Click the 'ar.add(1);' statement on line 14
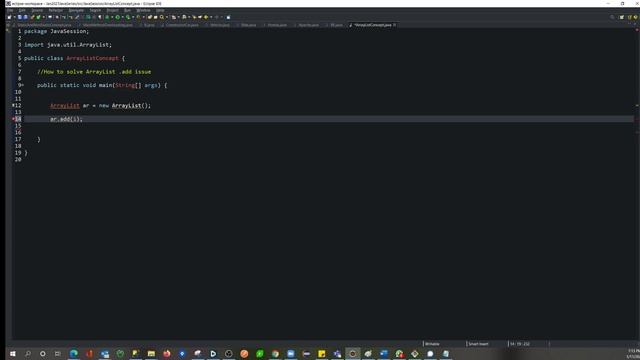This screenshot has width=640, height=360. (x=66, y=119)
